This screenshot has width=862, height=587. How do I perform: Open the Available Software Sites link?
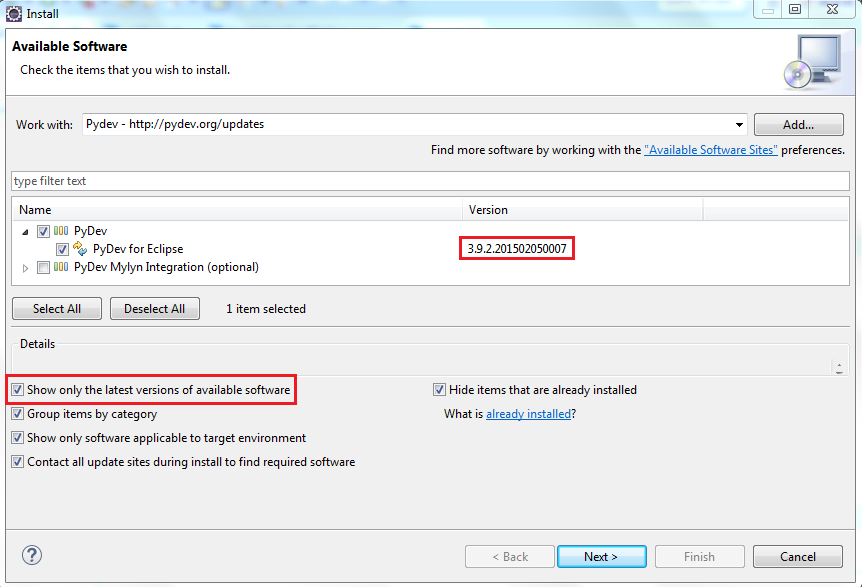click(711, 150)
